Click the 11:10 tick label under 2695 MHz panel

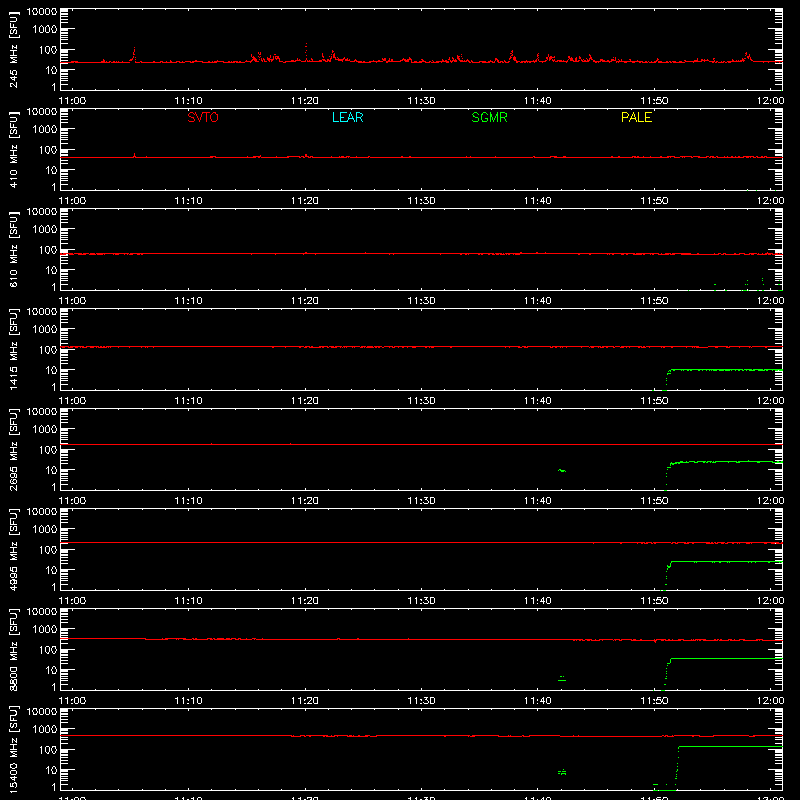click(x=188, y=501)
